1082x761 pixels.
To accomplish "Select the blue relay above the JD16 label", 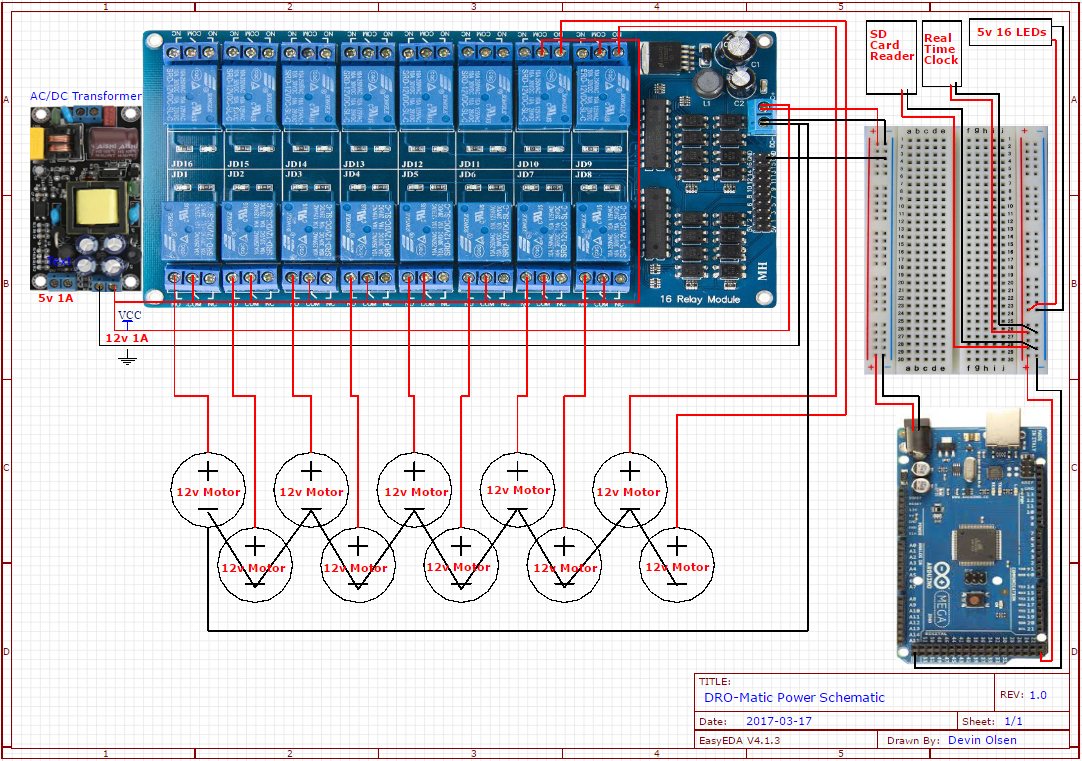I will (x=190, y=97).
